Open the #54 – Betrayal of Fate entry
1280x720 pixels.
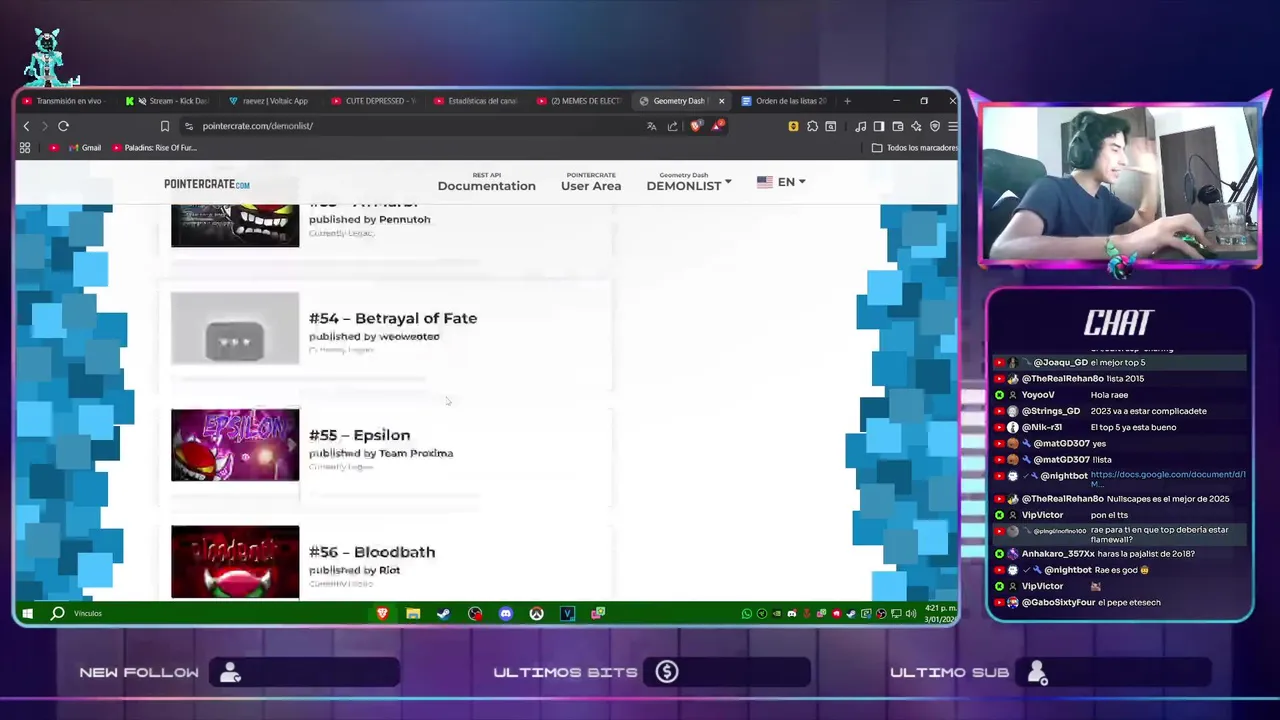tap(393, 318)
